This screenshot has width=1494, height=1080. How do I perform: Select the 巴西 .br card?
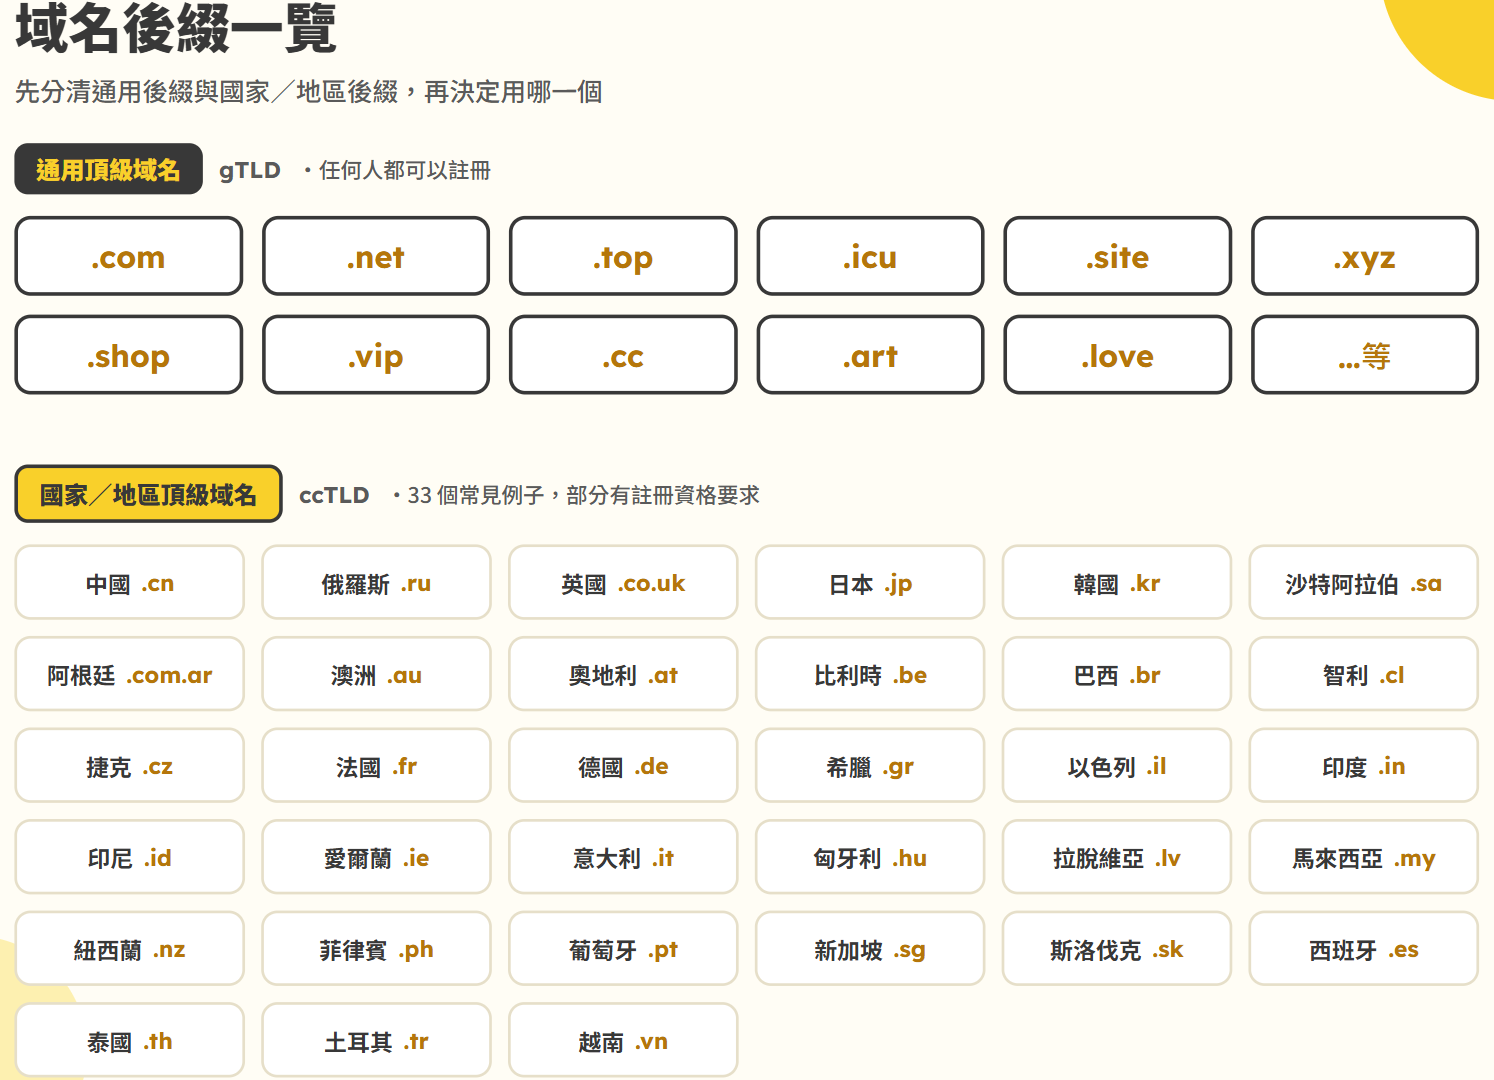[1117, 674]
